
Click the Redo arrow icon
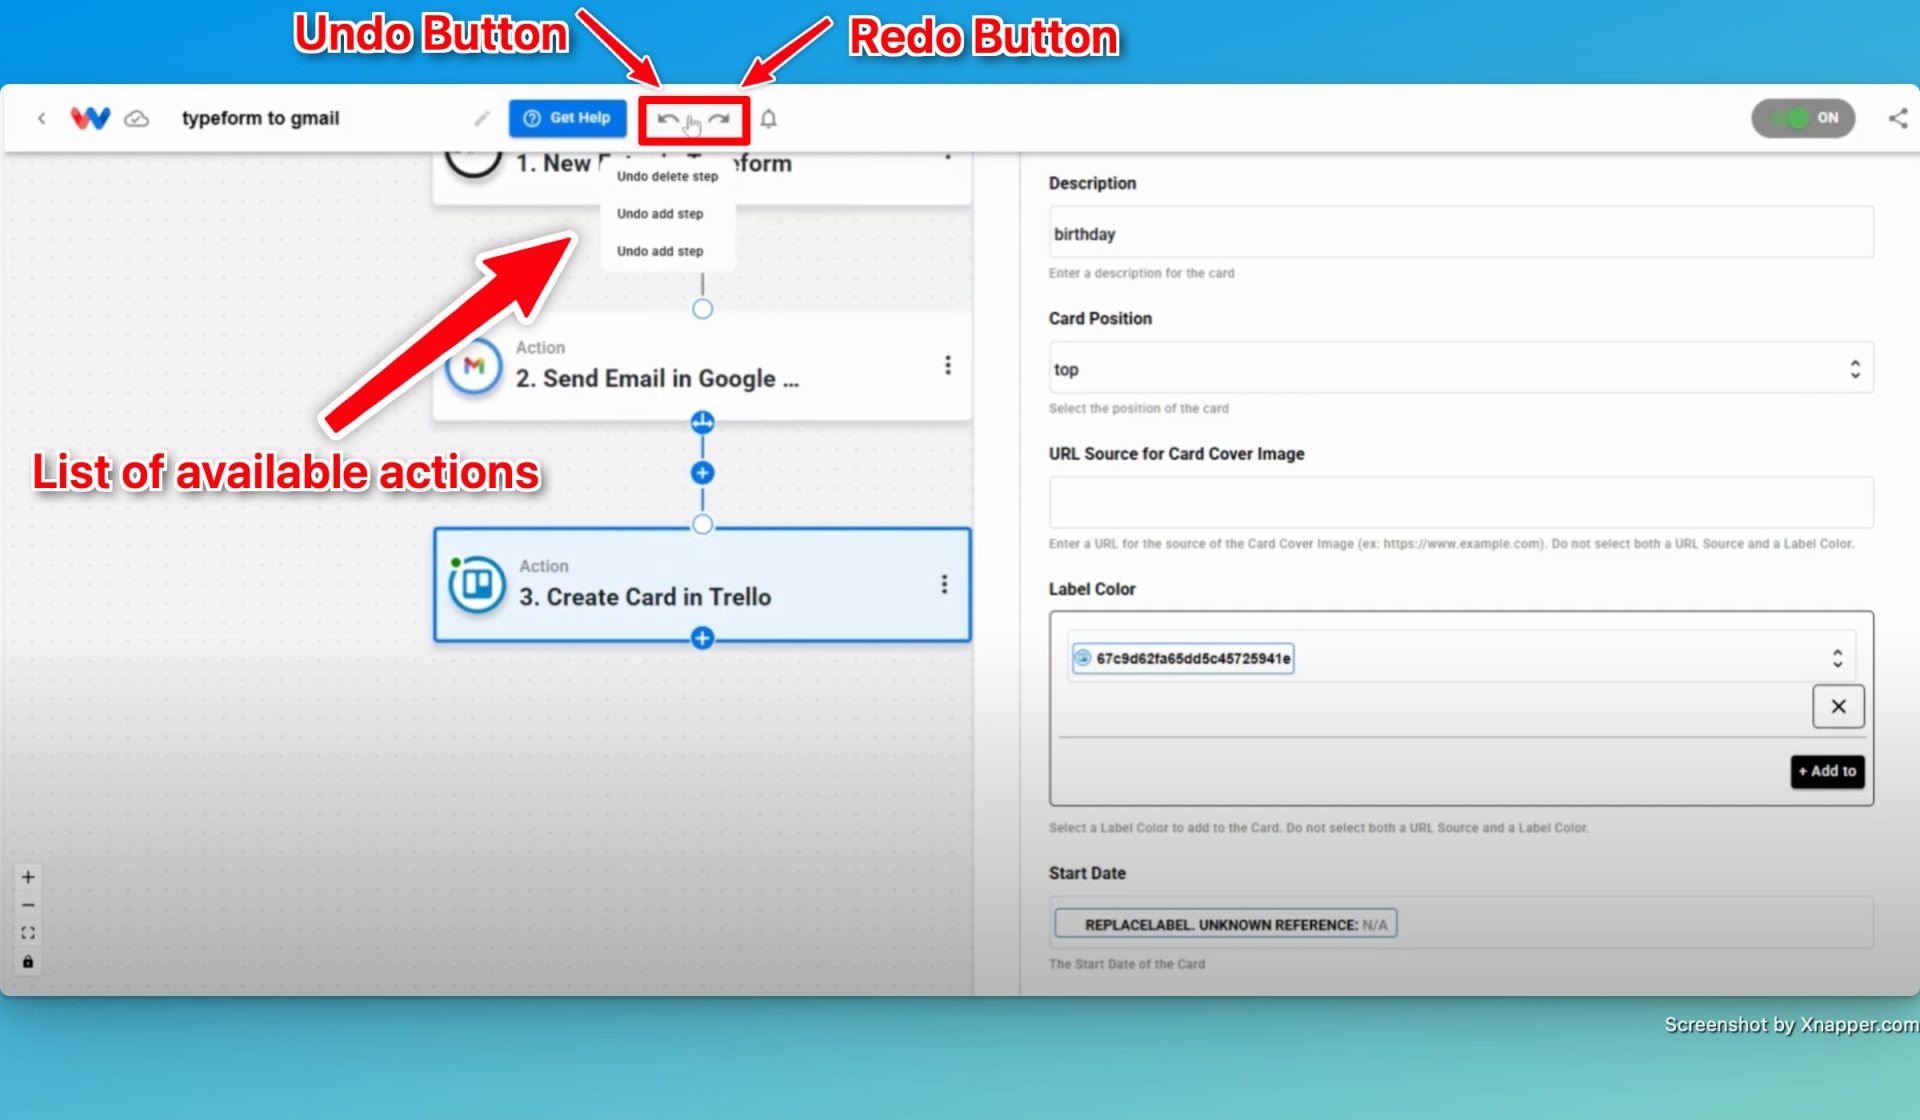coord(720,118)
